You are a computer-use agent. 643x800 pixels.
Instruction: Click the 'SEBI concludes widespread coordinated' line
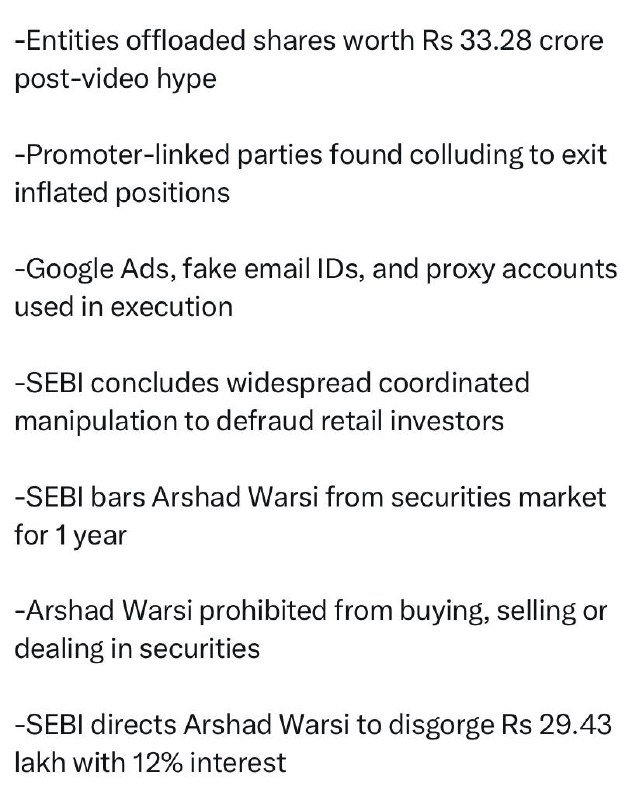(x=272, y=383)
